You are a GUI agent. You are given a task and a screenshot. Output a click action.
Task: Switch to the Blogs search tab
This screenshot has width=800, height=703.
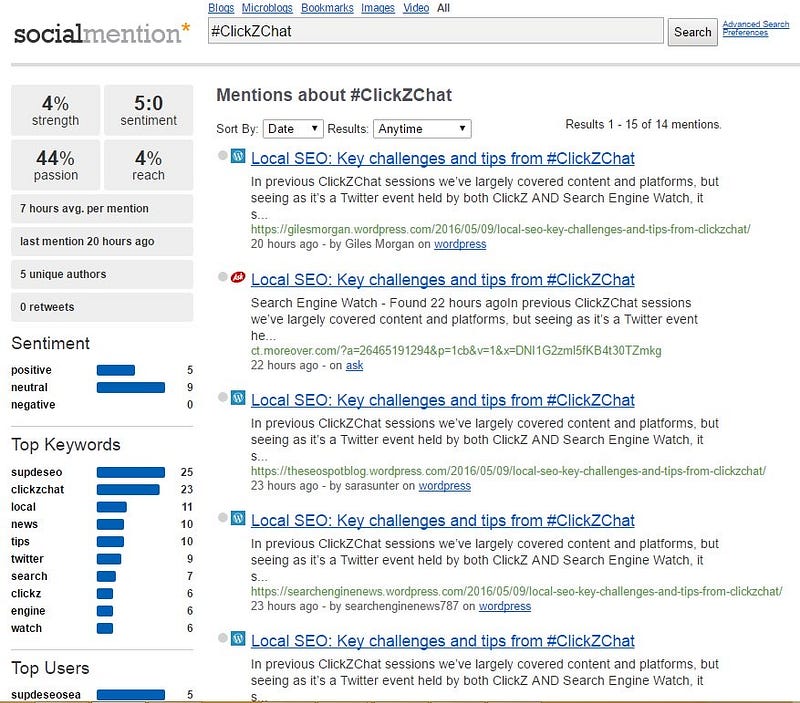pos(221,8)
